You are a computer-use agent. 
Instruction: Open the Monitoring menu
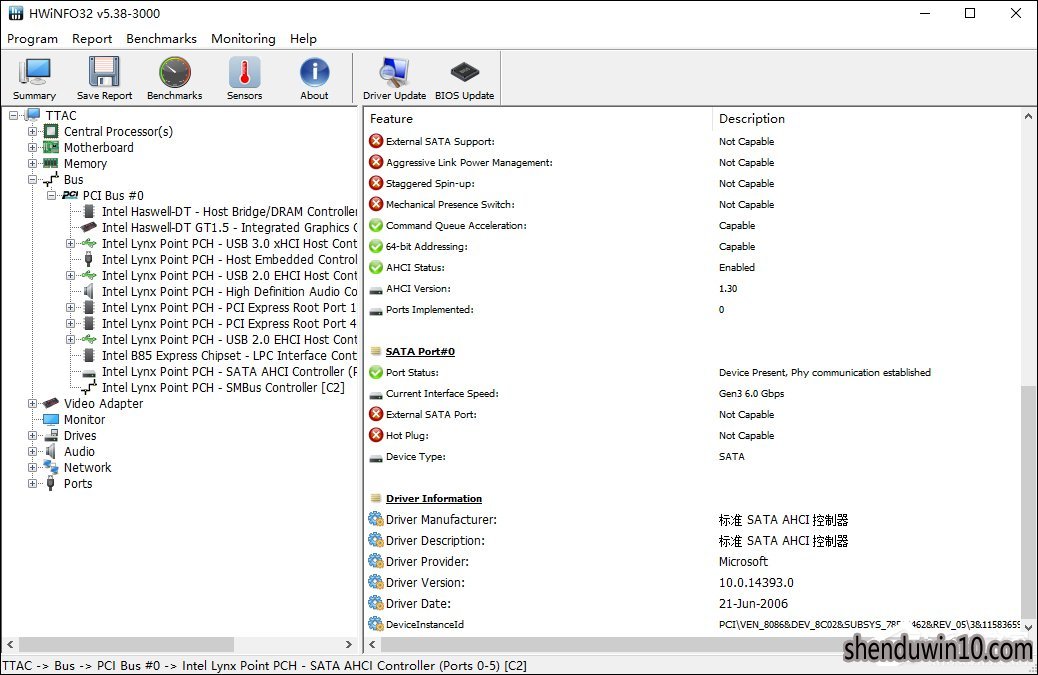[243, 38]
